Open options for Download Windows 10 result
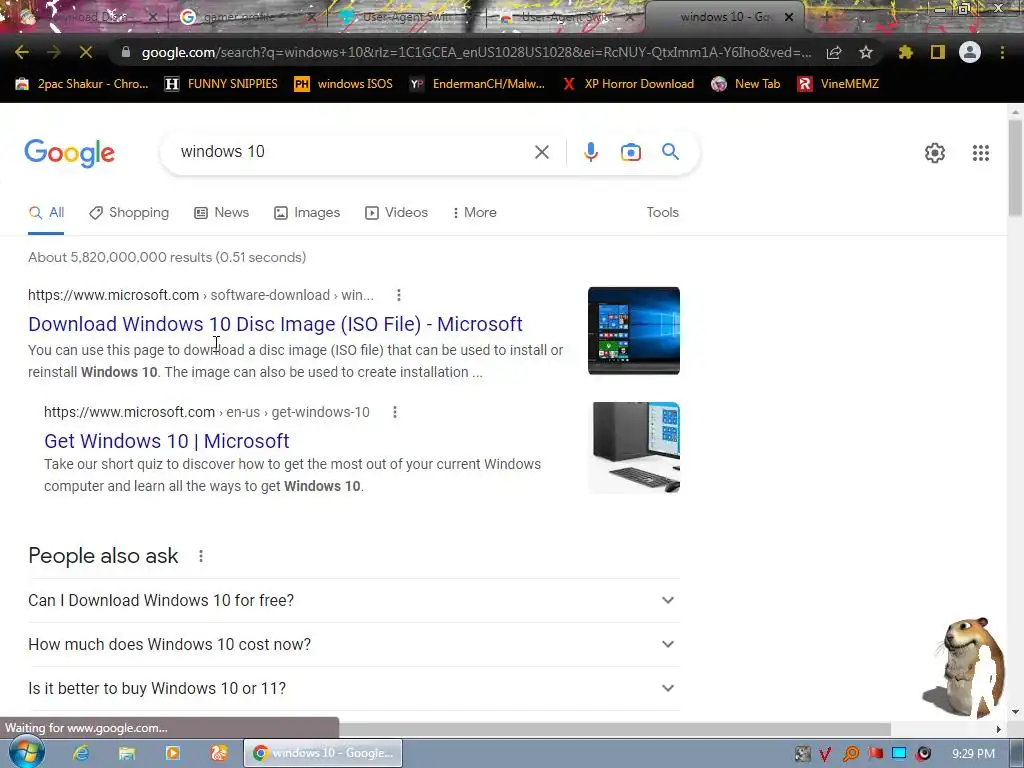1024x768 pixels. point(398,295)
